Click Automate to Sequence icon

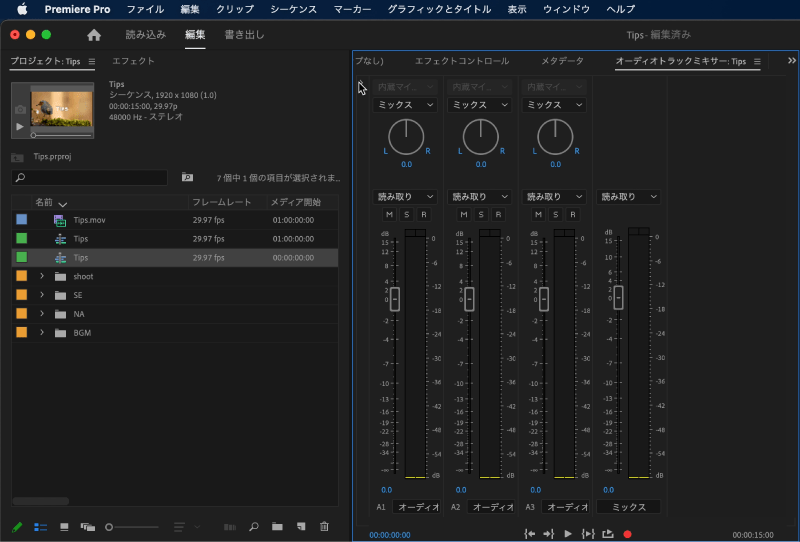pyautogui.click(x=230, y=527)
